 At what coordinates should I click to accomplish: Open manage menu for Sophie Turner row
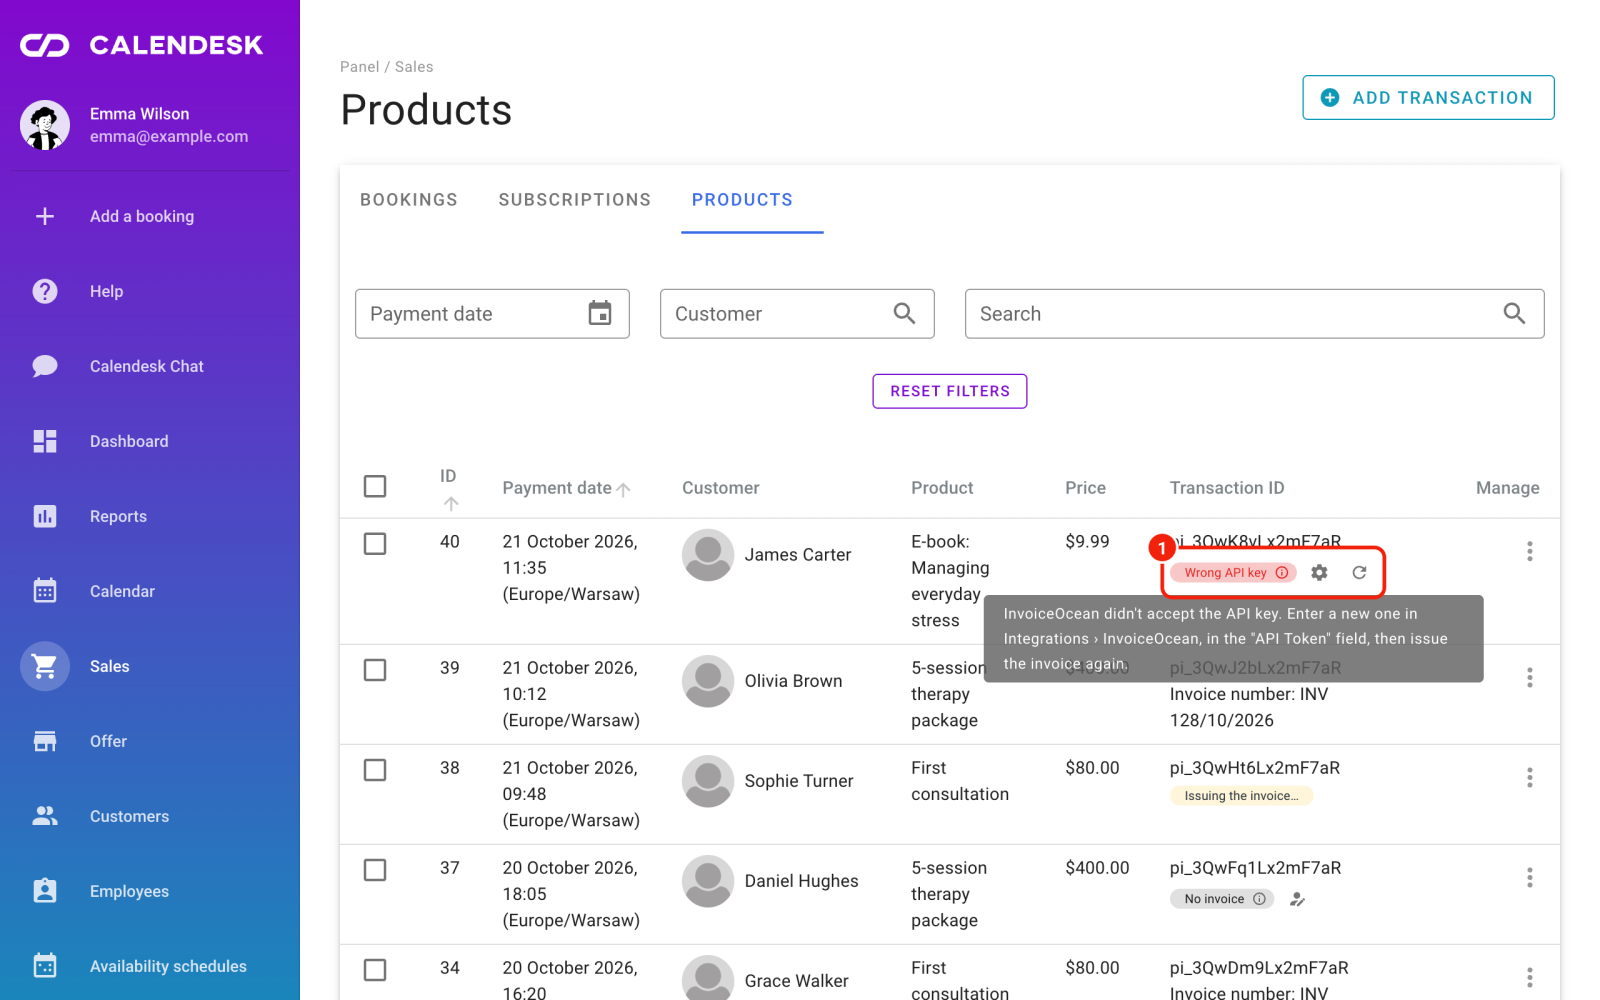[x=1529, y=777]
